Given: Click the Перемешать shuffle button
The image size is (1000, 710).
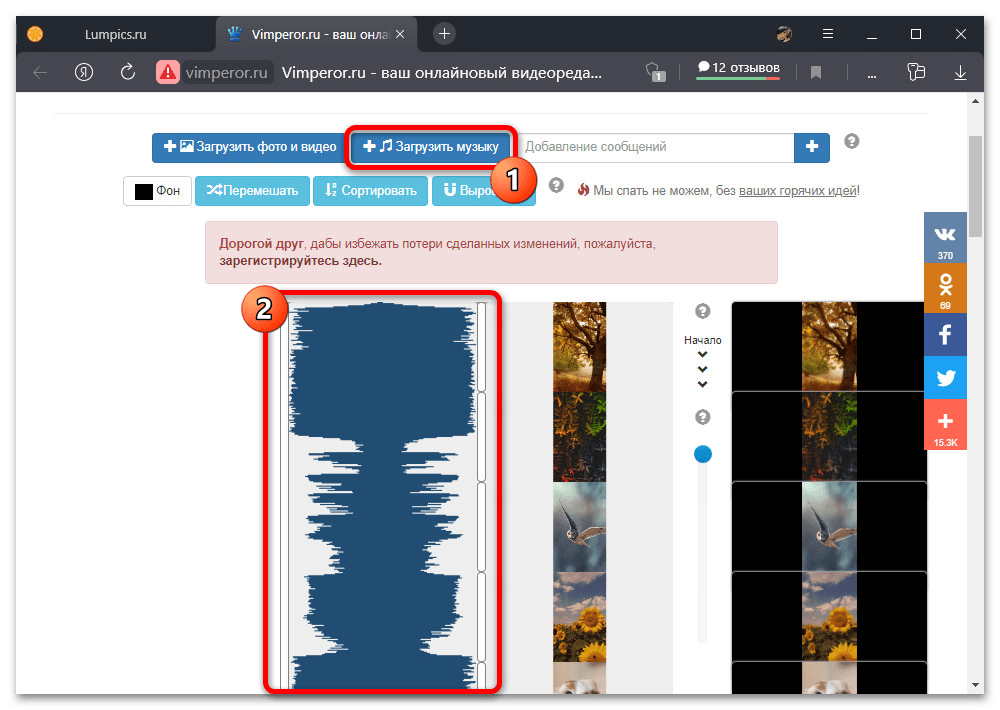Looking at the screenshot, I should click(x=250, y=190).
